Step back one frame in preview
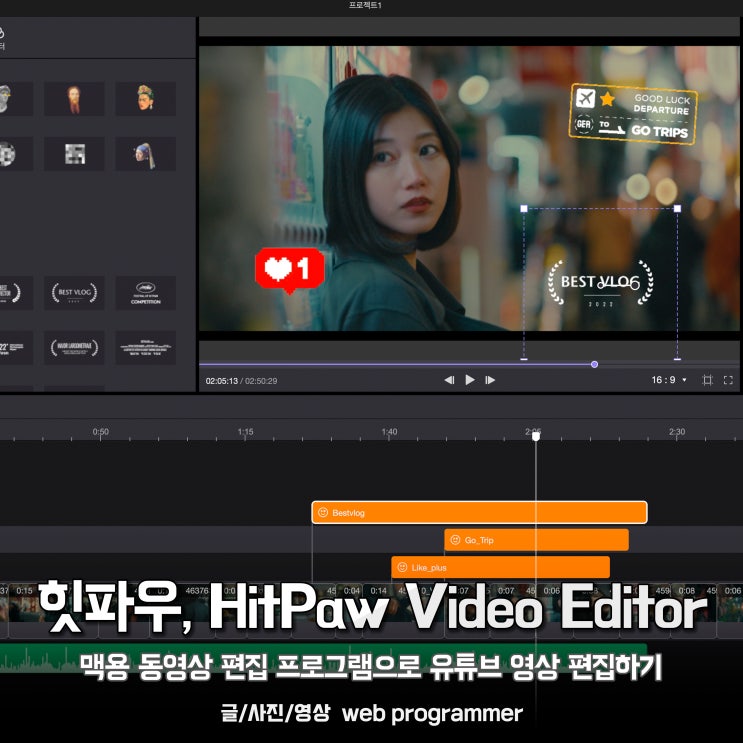The image size is (743, 743). pos(449,380)
